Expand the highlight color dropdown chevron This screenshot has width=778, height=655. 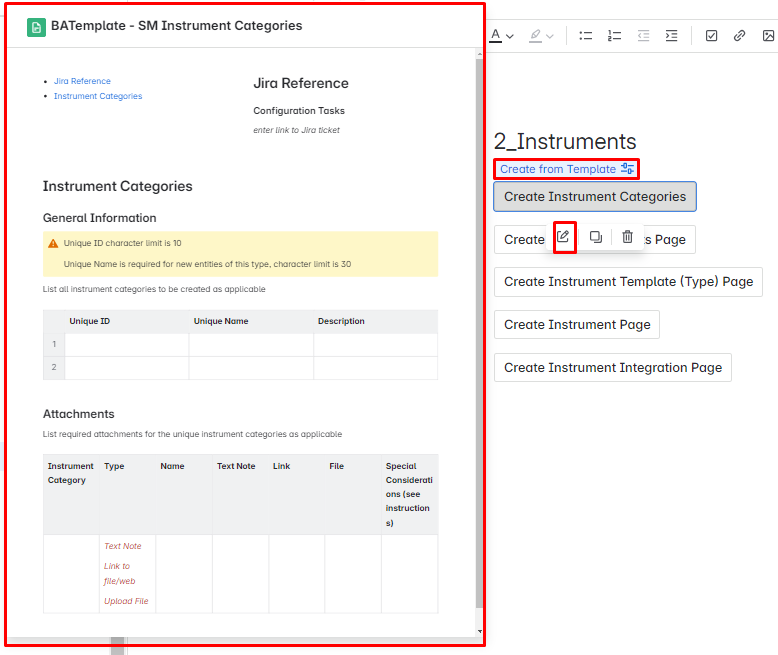point(550,36)
